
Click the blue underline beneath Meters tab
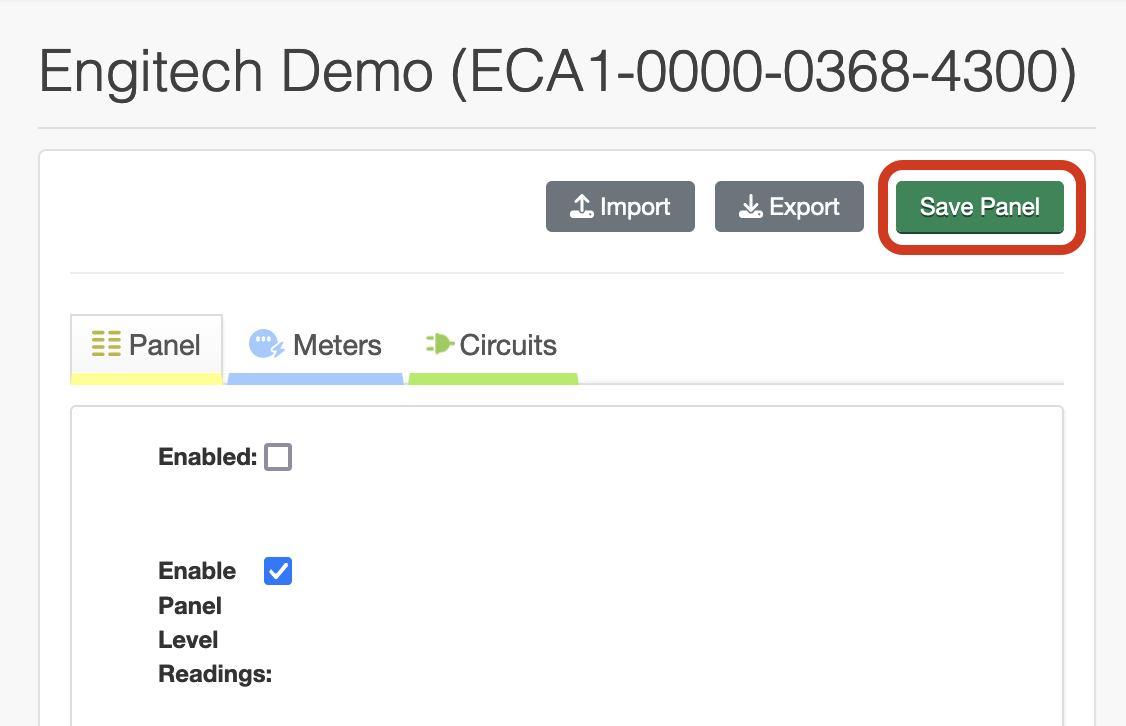[x=316, y=379]
